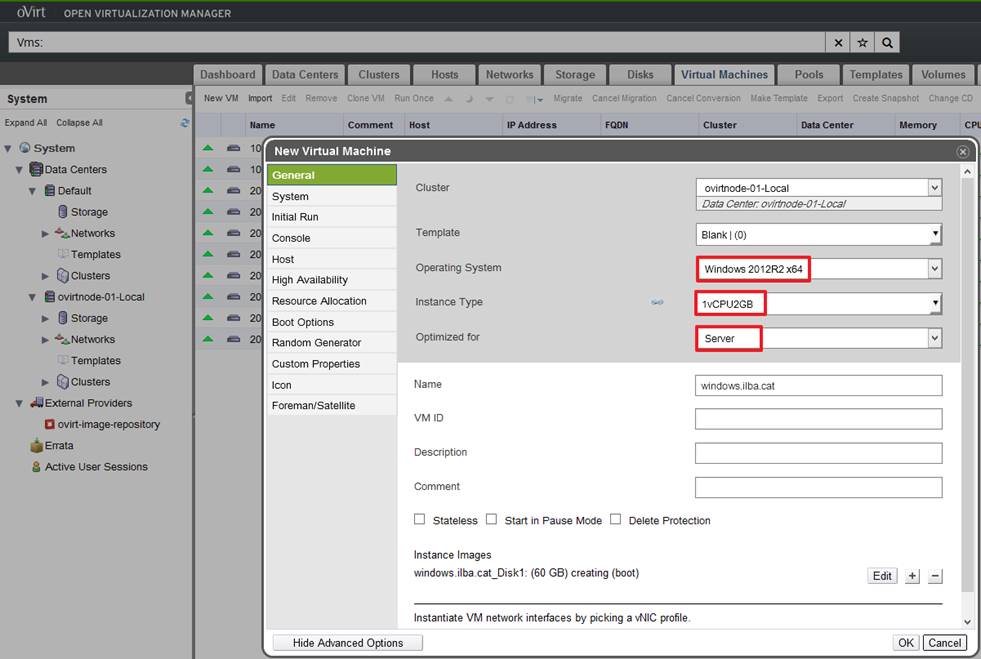
Task: Run search with magnifier icon
Action: point(887,43)
